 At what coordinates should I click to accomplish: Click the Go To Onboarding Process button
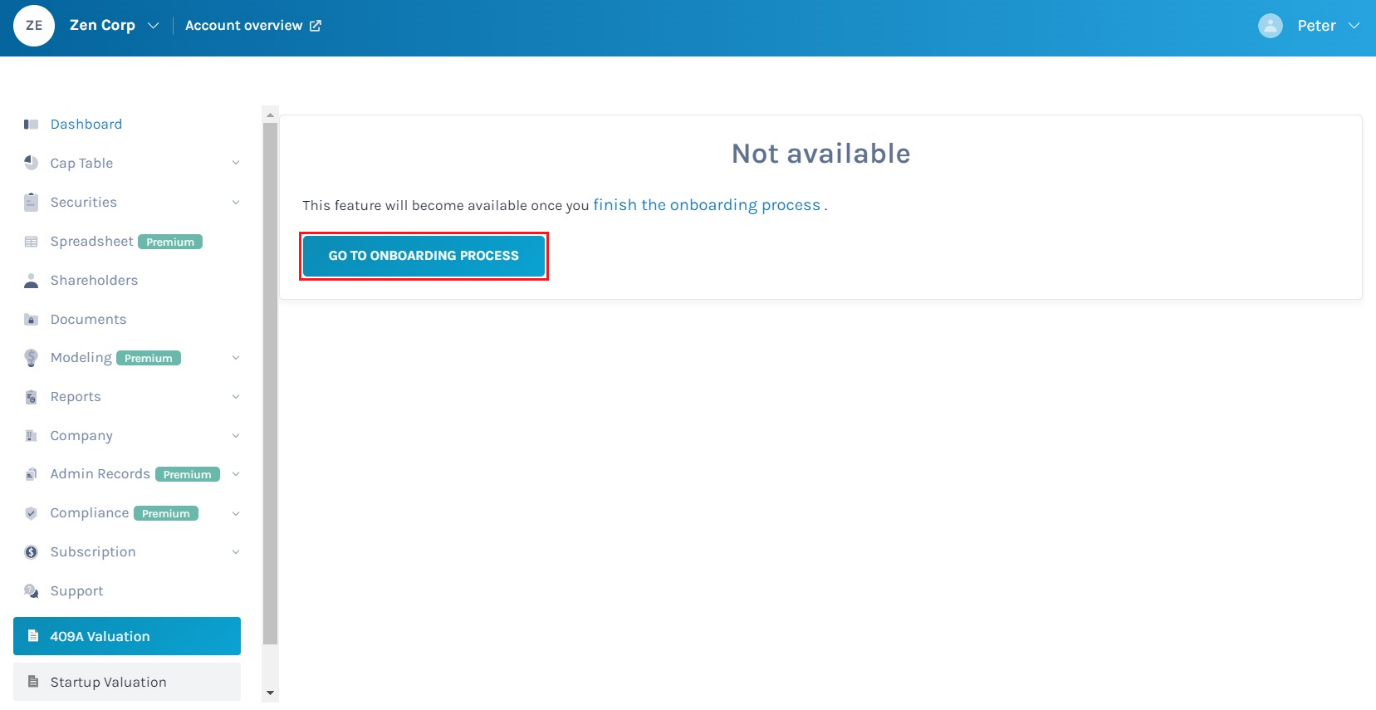(424, 256)
